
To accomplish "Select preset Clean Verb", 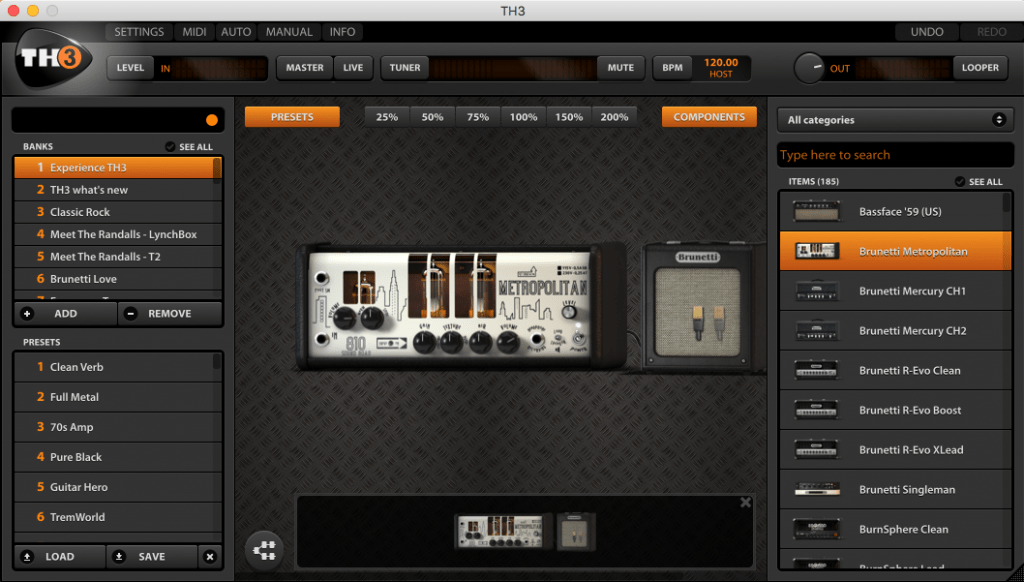I will (x=114, y=367).
